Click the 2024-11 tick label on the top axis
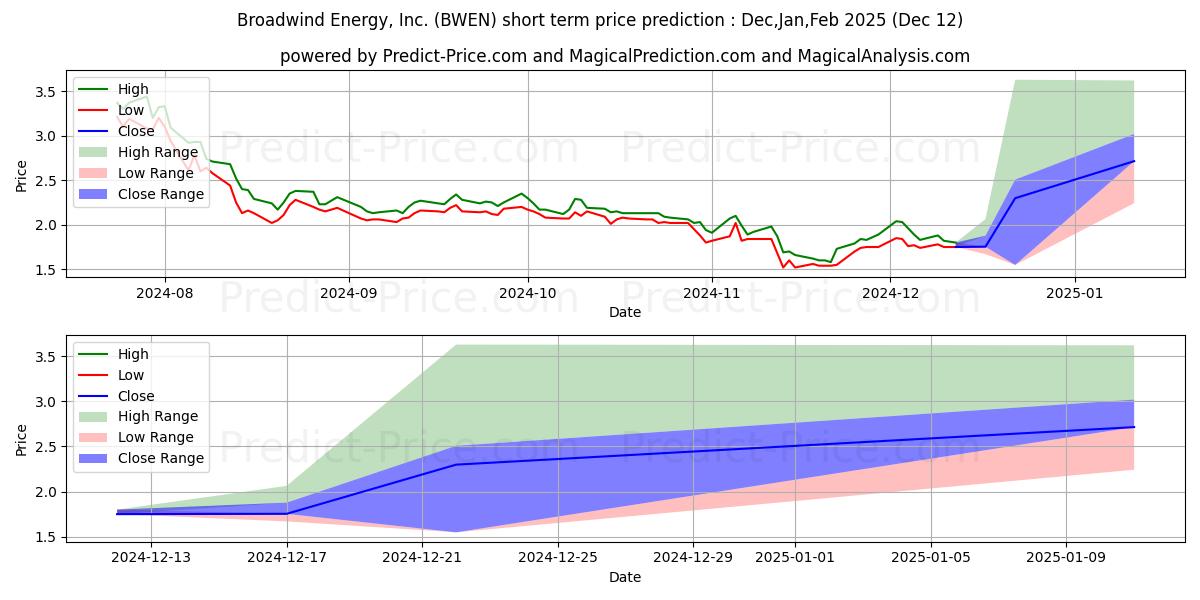1200x600 pixels. coord(711,293)
